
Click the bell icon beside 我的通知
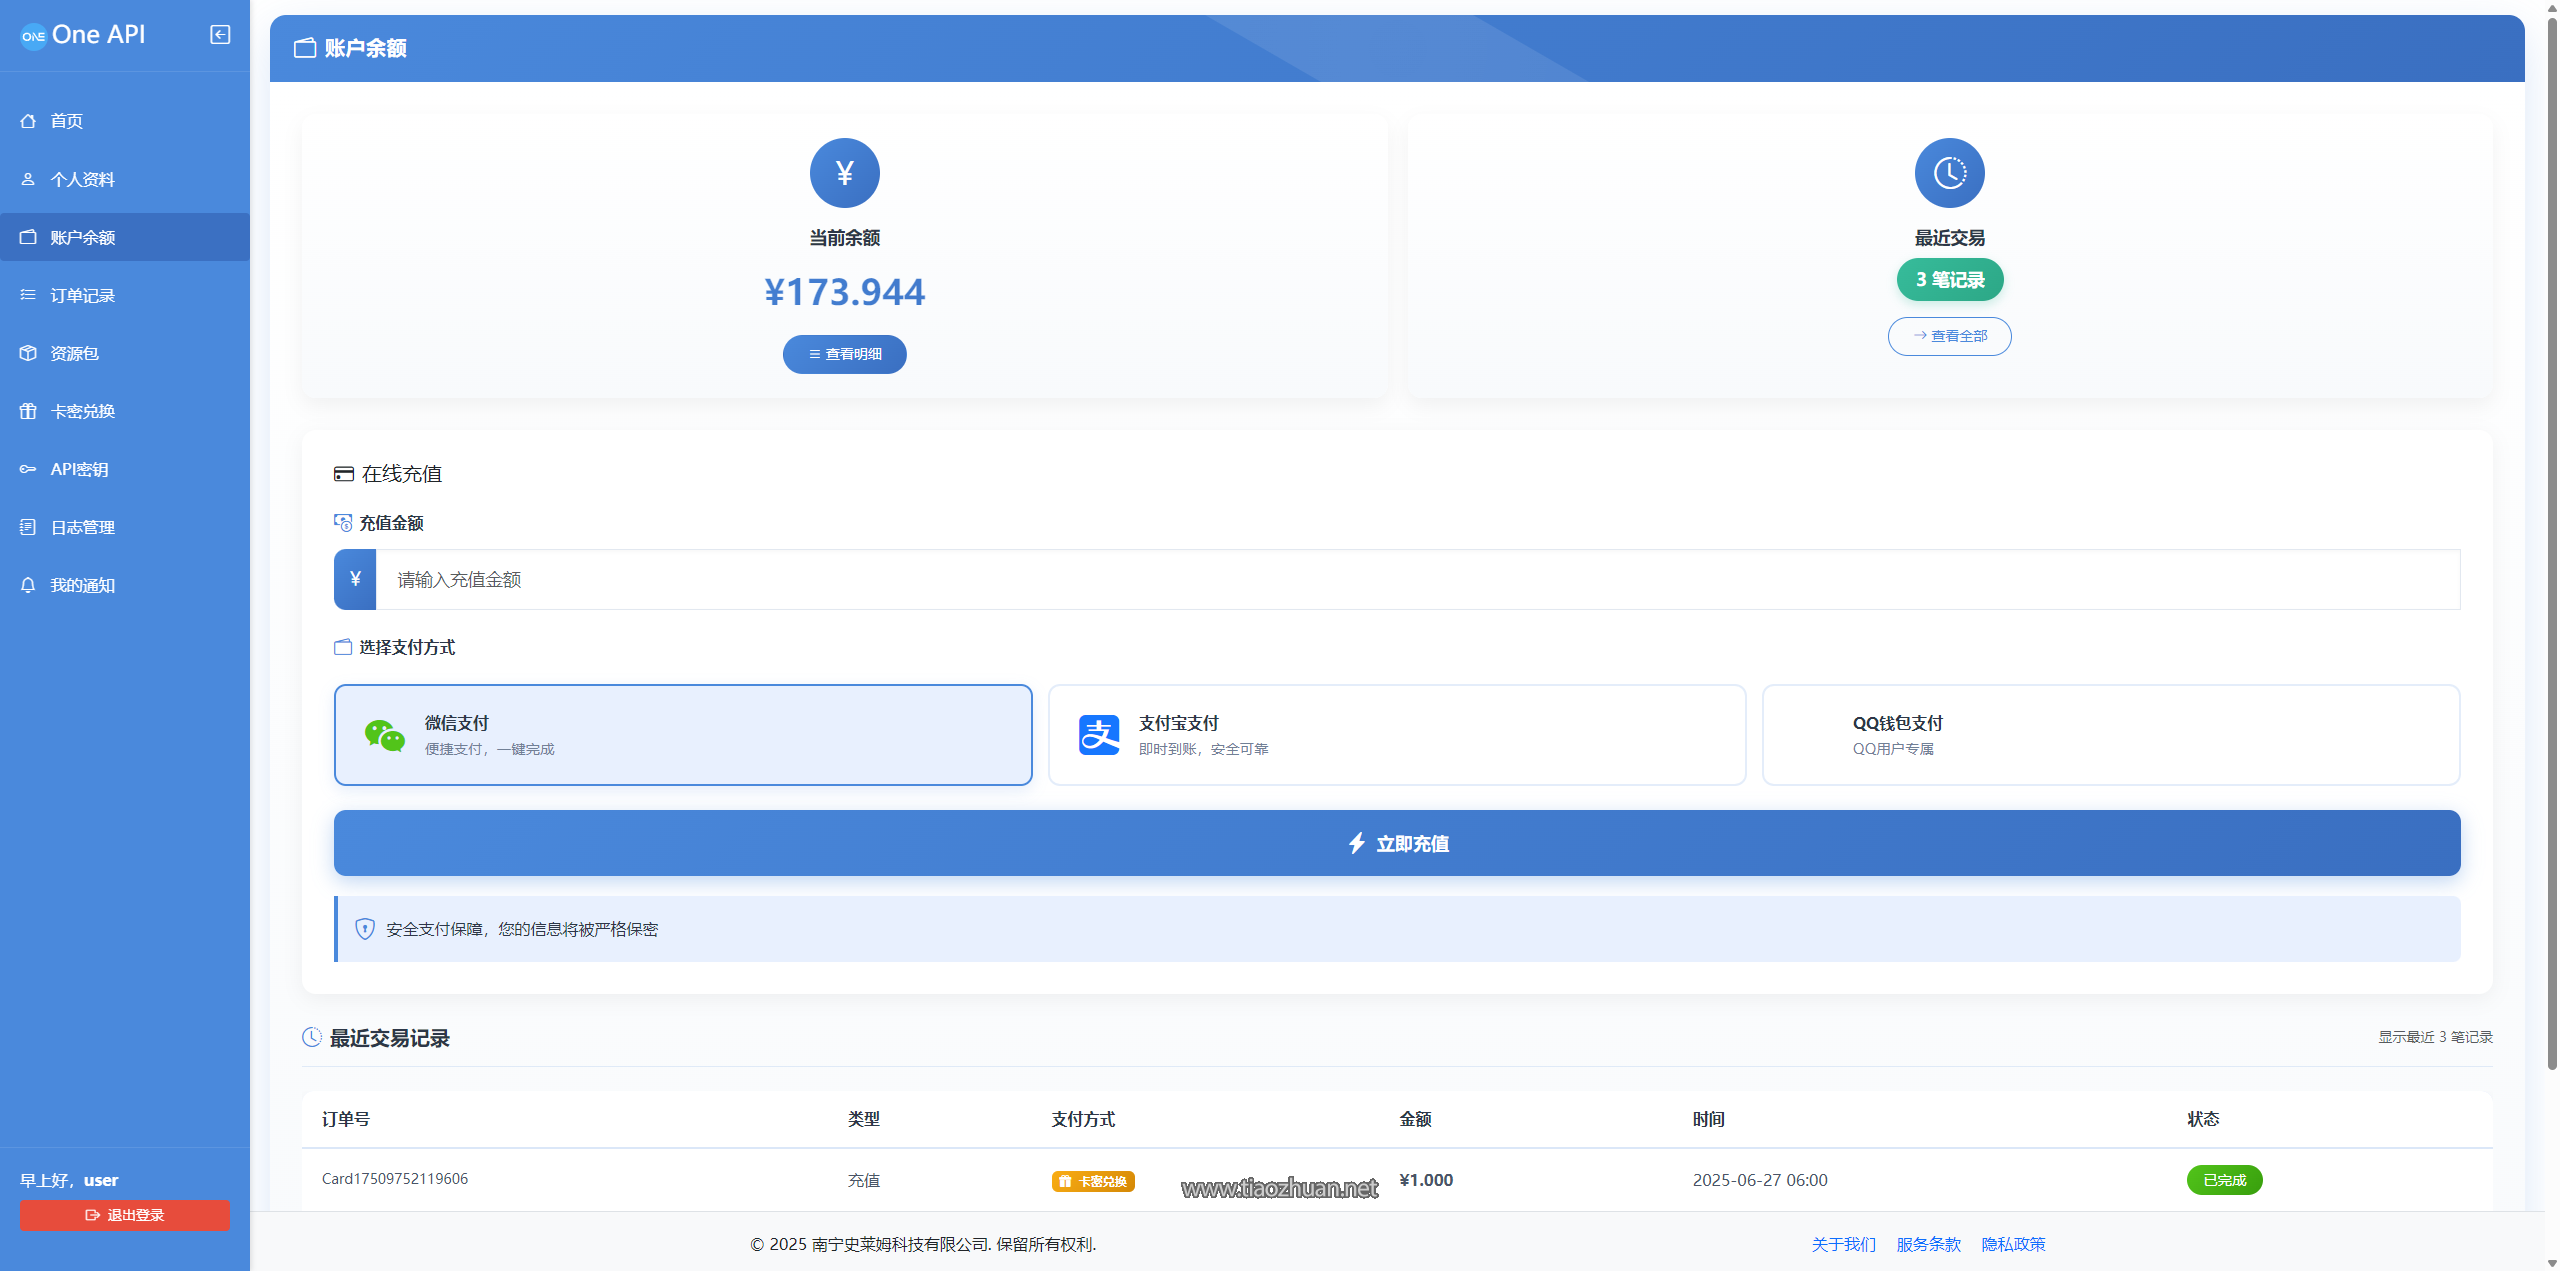pyautogui.click(x=28, y=585)
